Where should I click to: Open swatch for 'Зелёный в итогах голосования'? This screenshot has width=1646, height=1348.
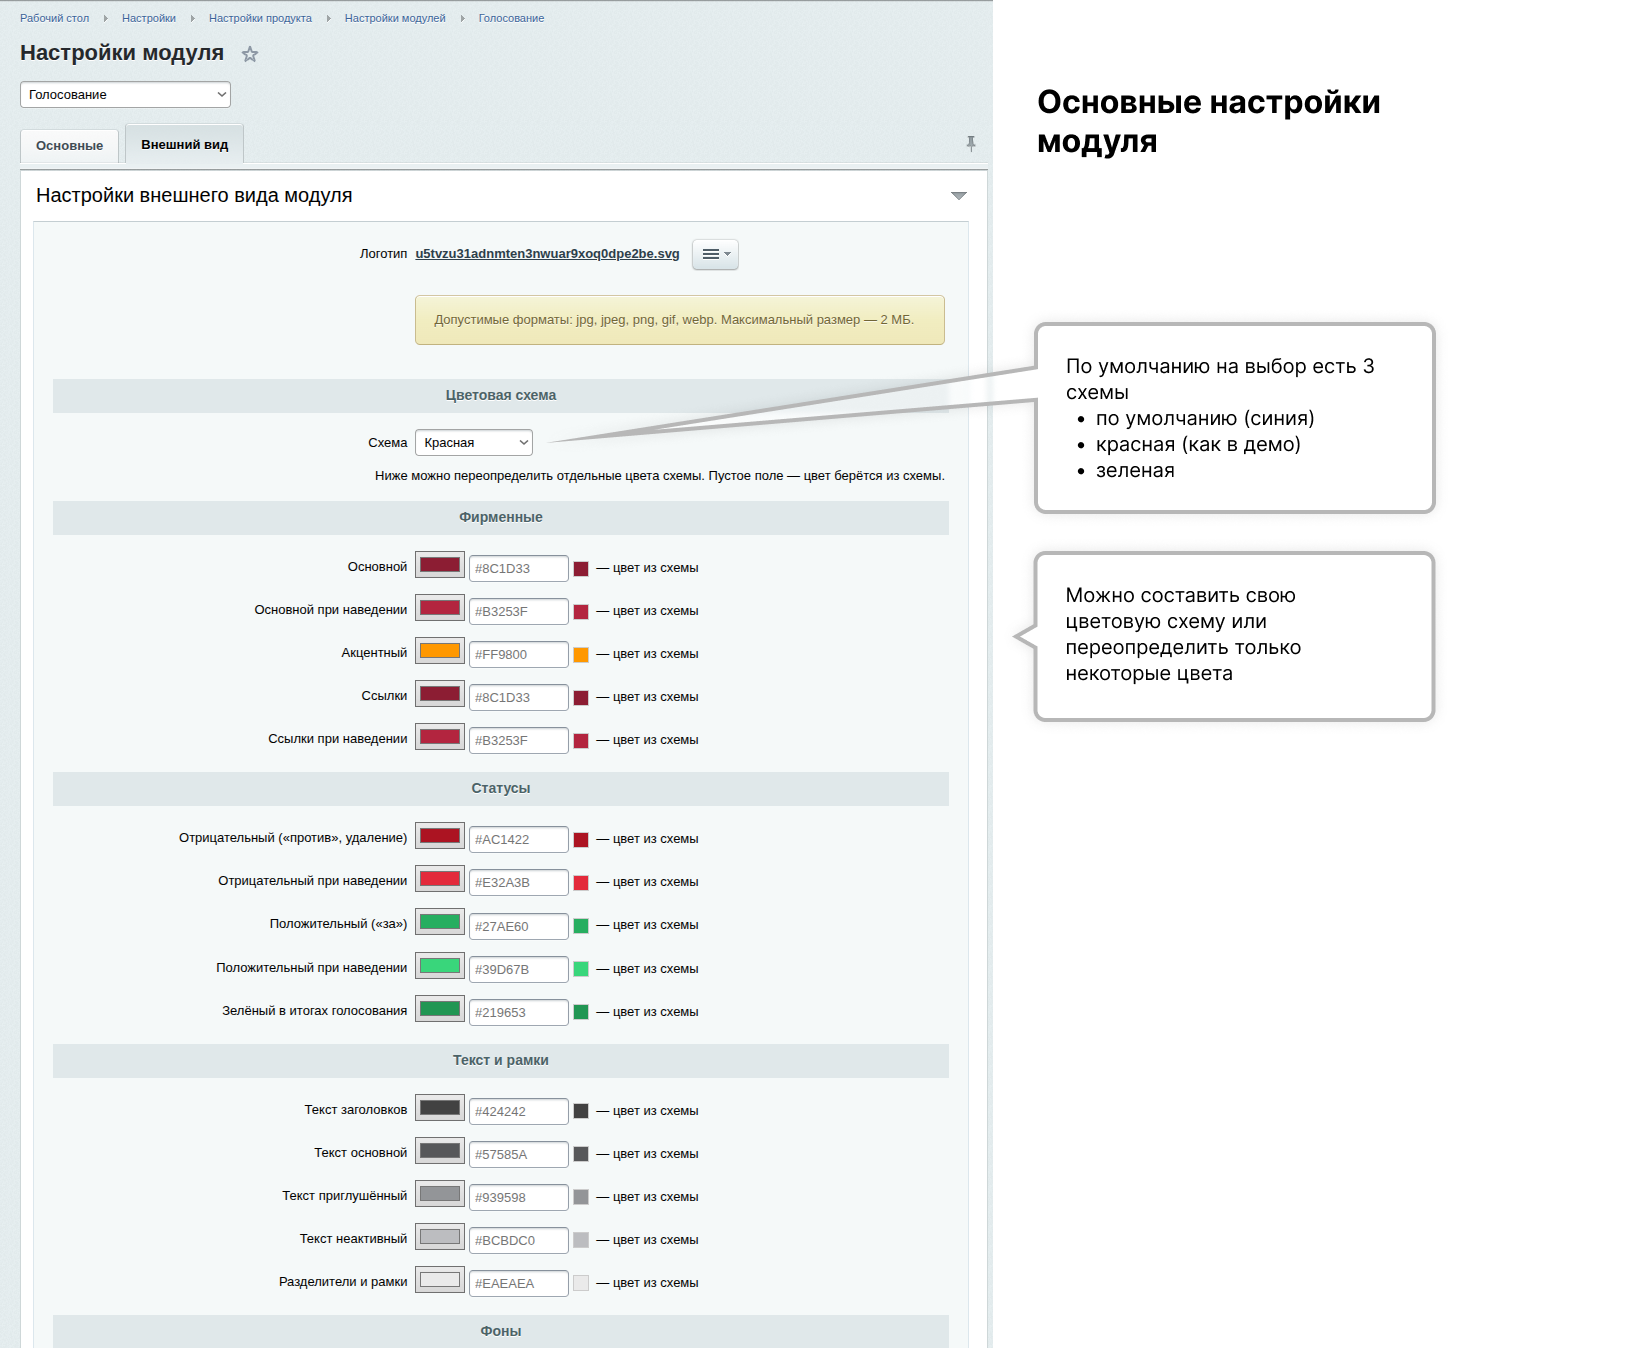[440, 1009]
